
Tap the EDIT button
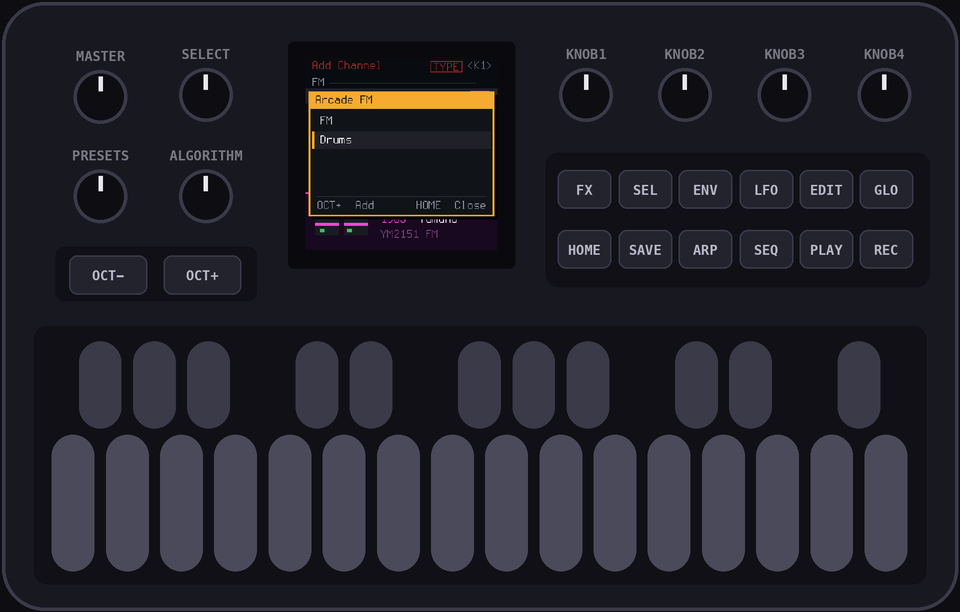[x=826, y=190]
